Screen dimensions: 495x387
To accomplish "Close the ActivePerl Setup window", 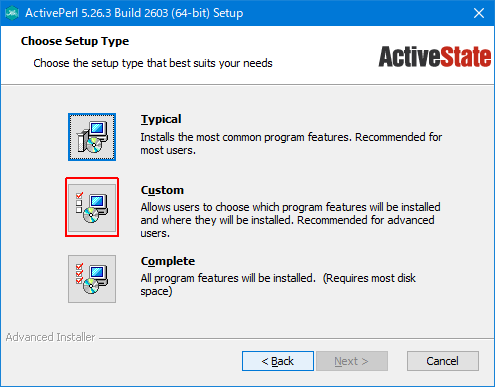I will [479, 13].
